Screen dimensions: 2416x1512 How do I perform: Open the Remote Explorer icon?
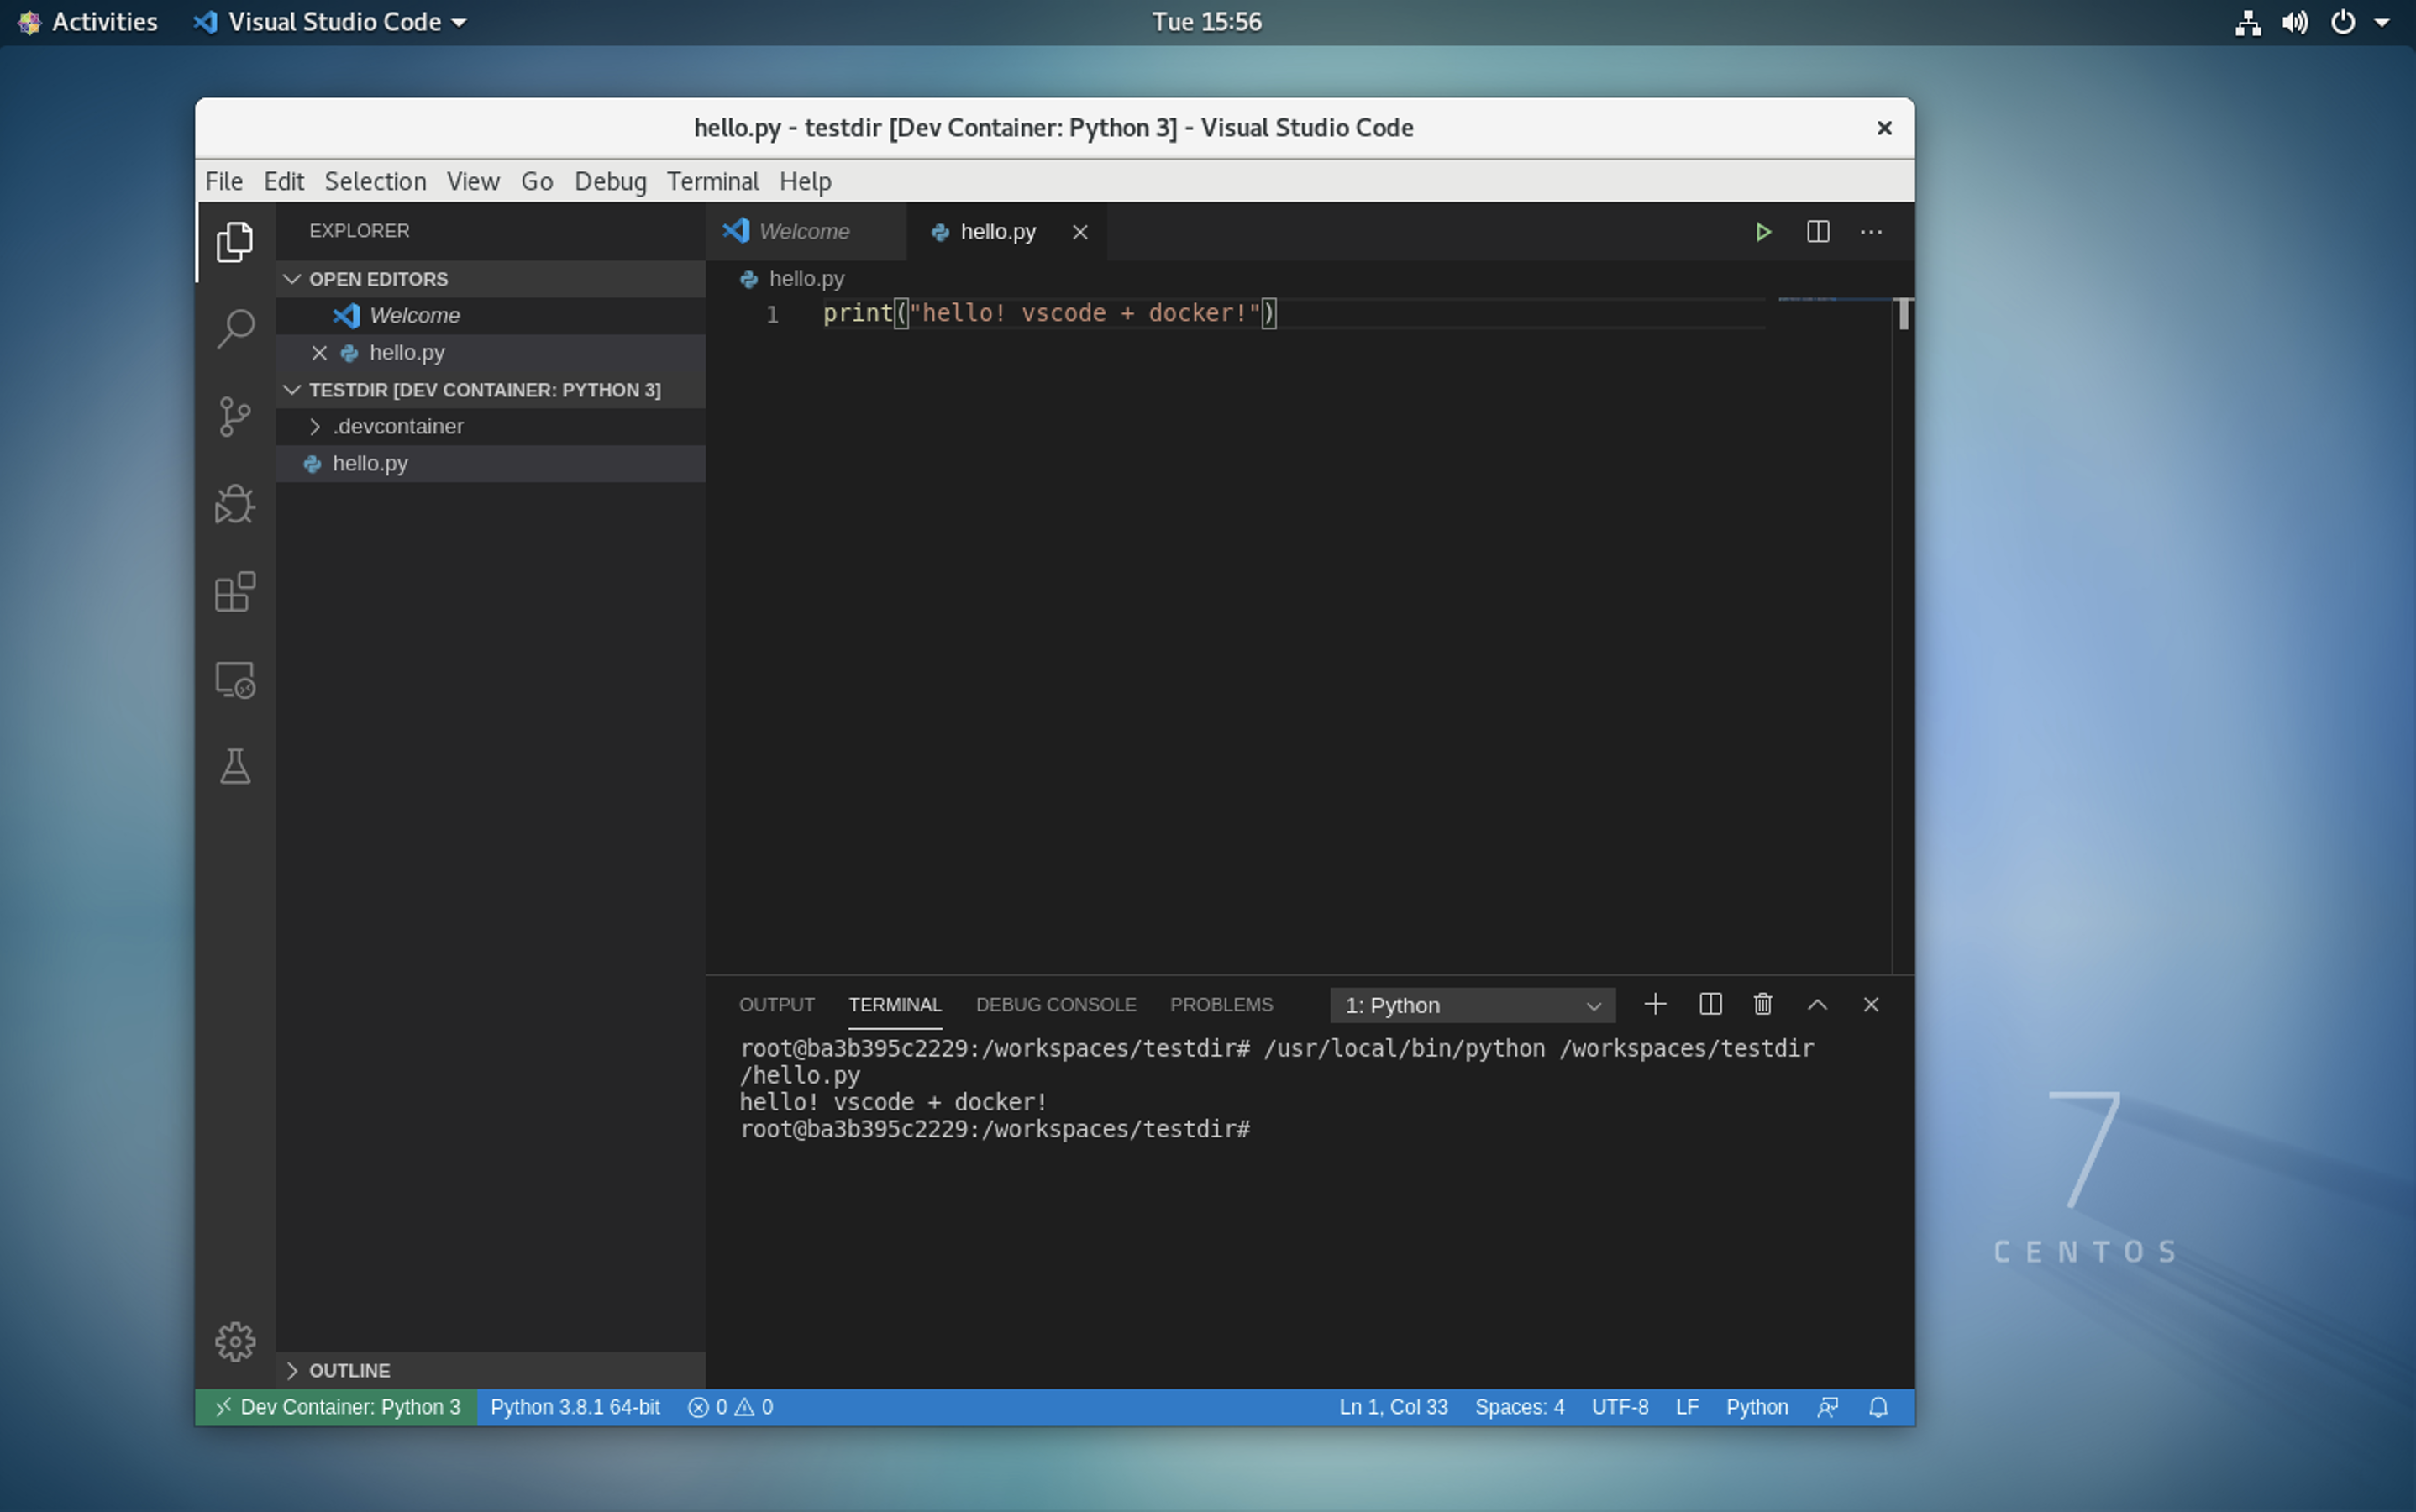point(235,680)
